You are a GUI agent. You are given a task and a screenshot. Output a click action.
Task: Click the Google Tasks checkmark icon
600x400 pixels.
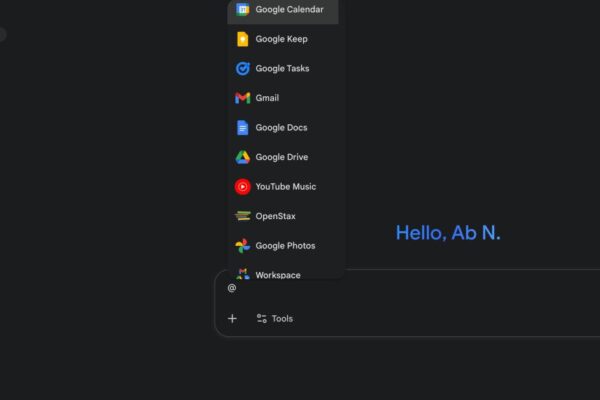click(242, 69)
